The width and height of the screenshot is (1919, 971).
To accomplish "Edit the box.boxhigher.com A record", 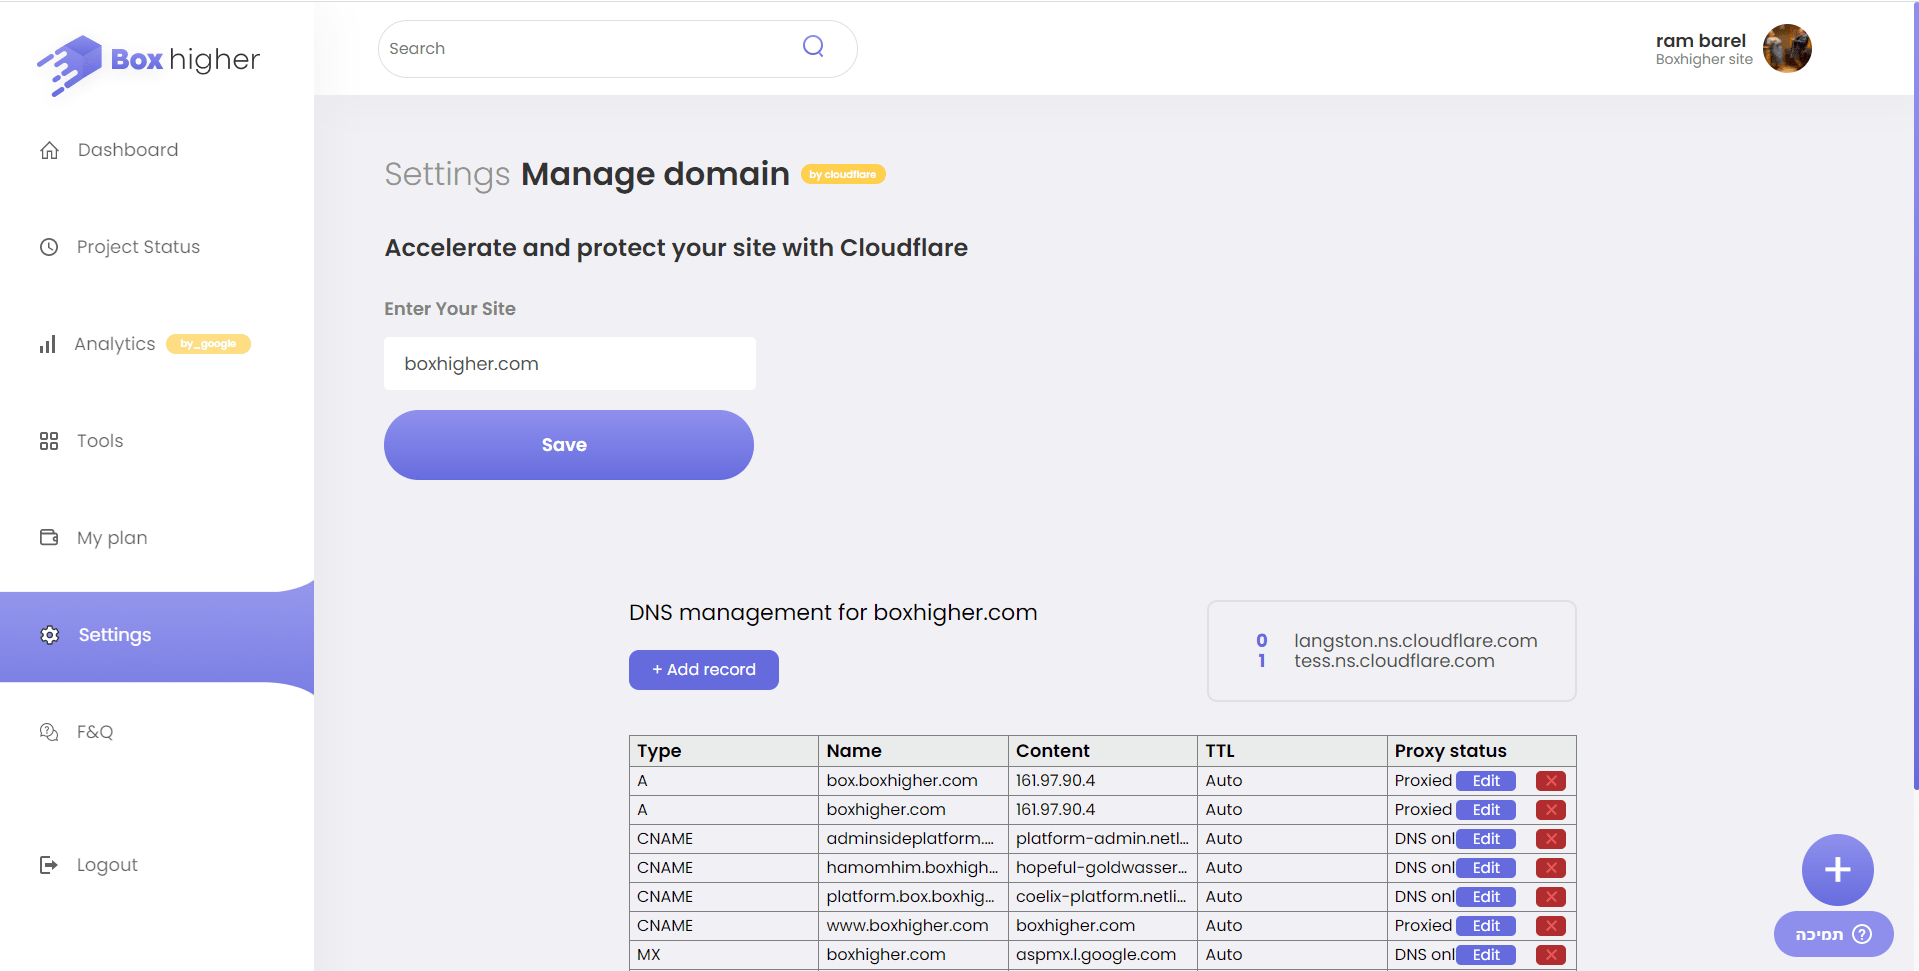I will coord(1486,781).
